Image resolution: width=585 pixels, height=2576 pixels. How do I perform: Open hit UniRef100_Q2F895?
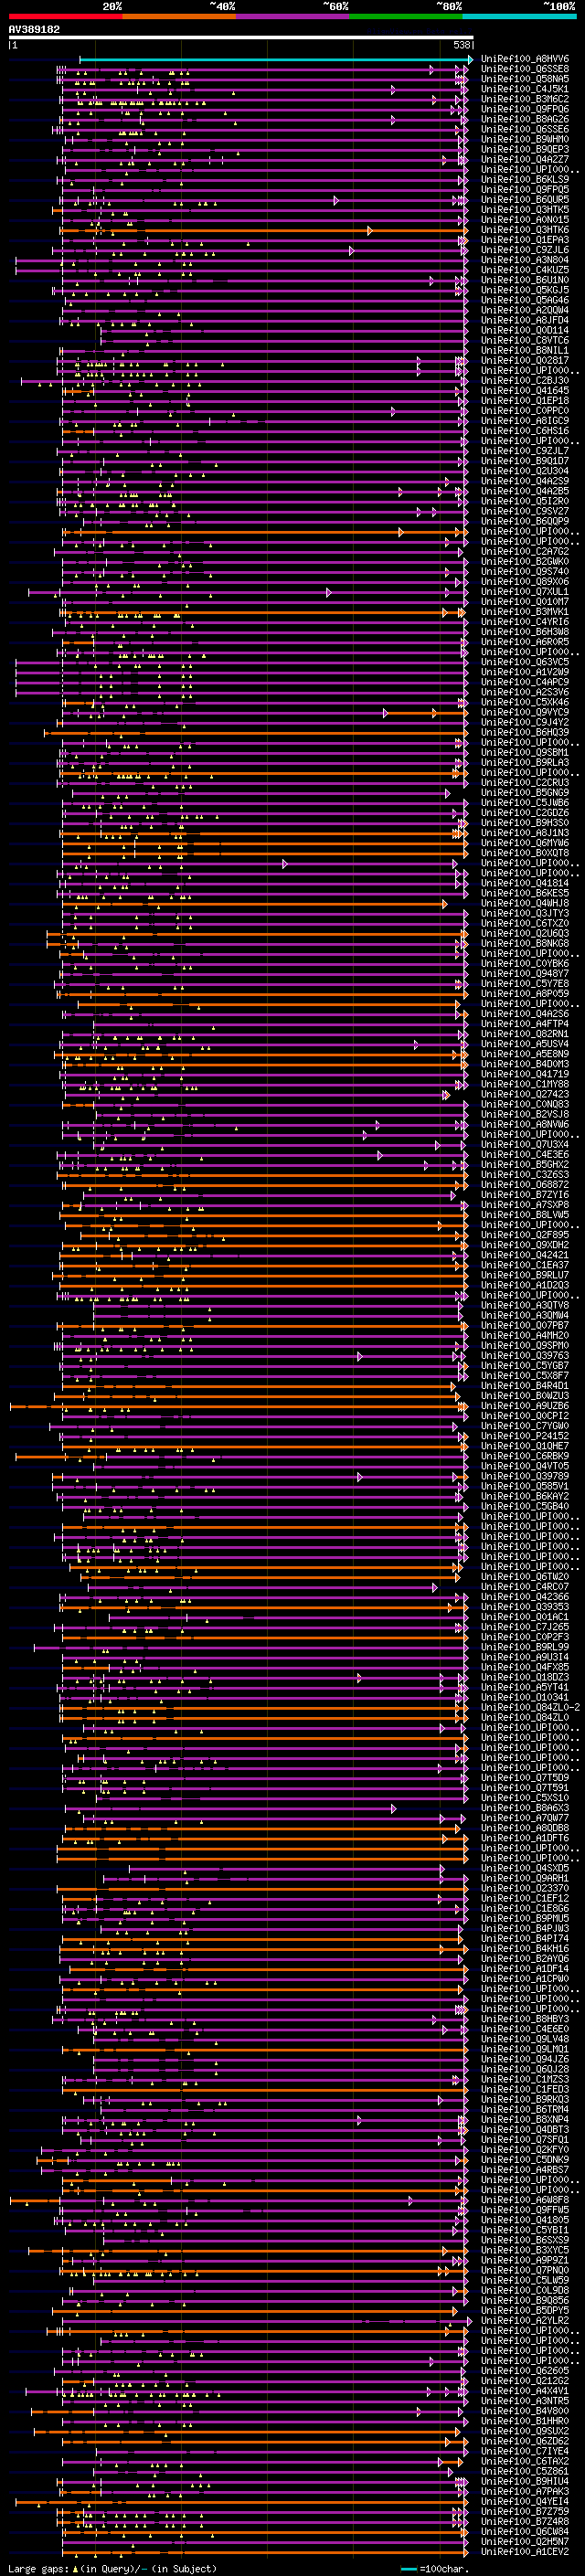click(525, 1235)
